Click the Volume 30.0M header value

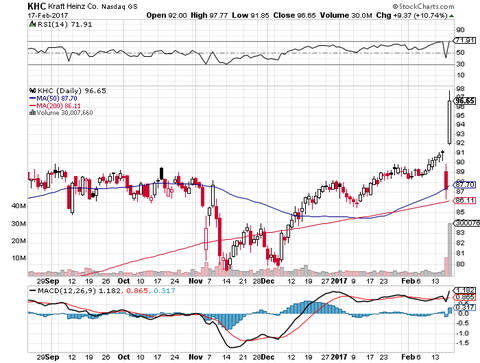tap(346, 15)
